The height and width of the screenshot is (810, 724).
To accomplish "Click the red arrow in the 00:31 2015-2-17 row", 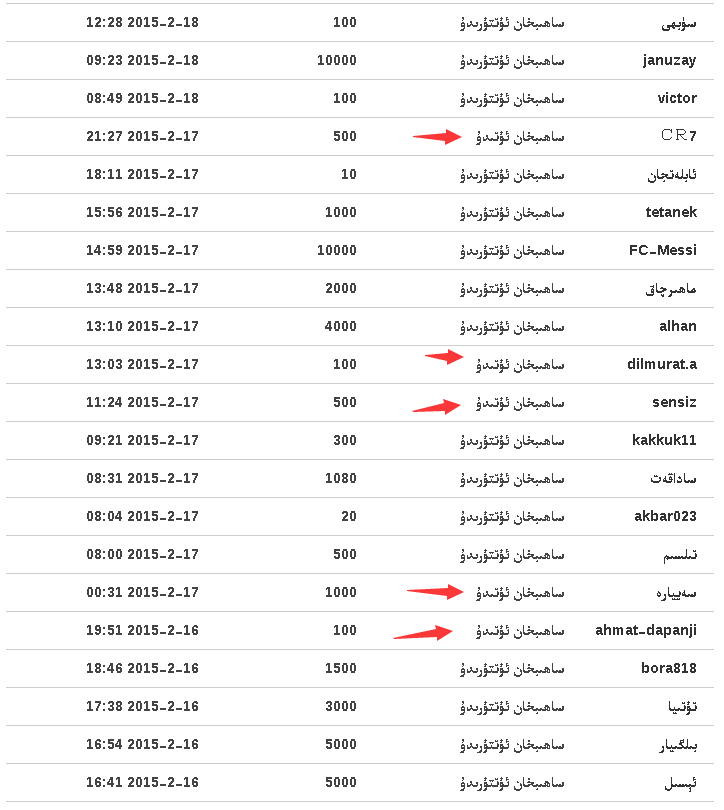I will (435, 591).
